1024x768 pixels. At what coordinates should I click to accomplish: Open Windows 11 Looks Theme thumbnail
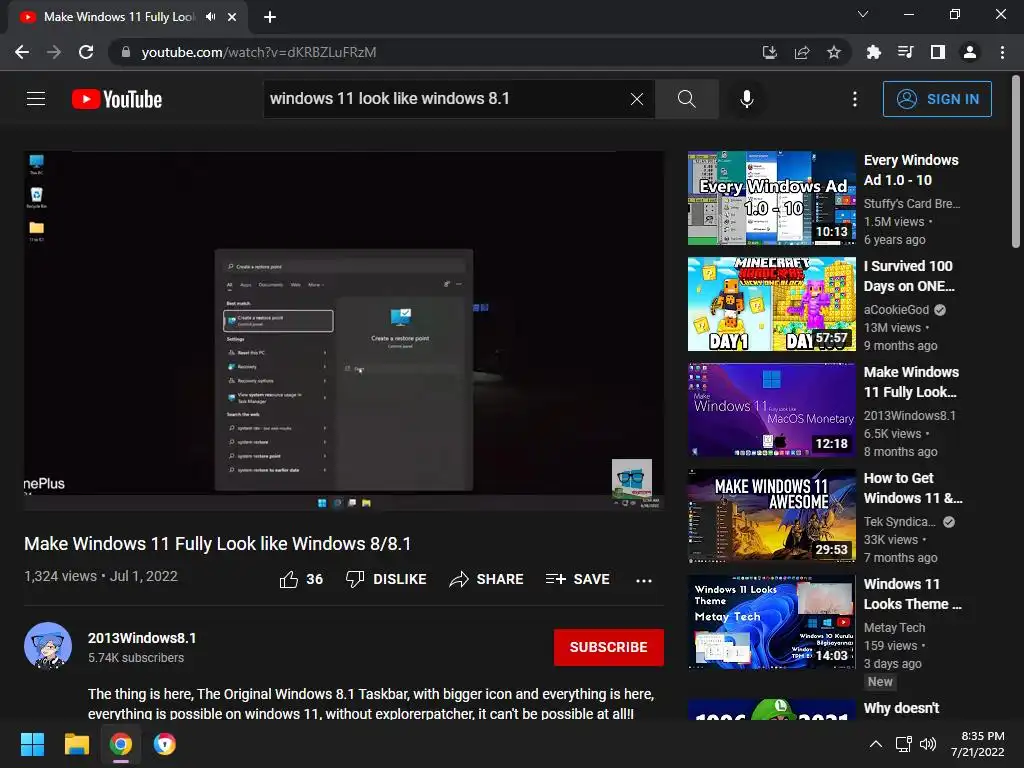pos(771,622)
